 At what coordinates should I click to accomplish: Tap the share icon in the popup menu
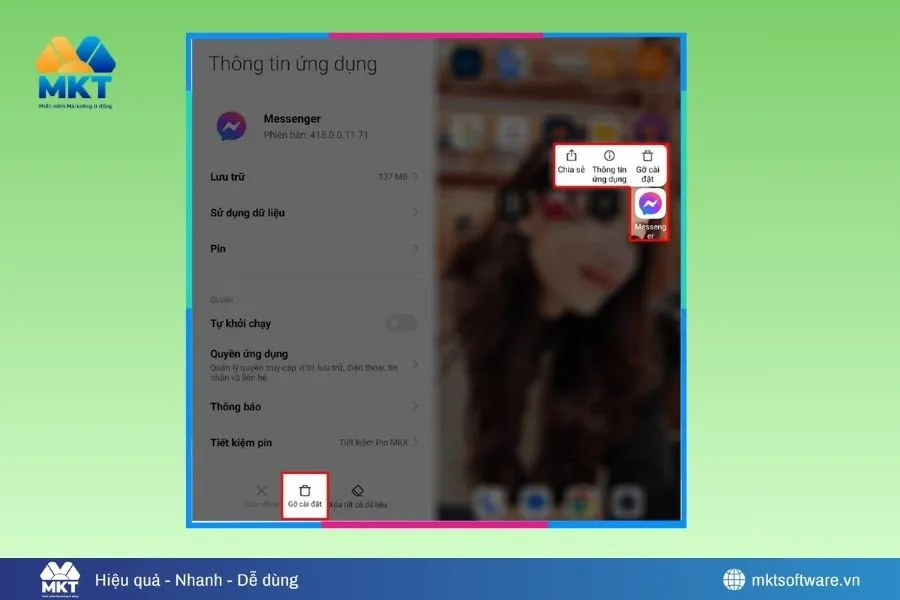tap(571, 156)
